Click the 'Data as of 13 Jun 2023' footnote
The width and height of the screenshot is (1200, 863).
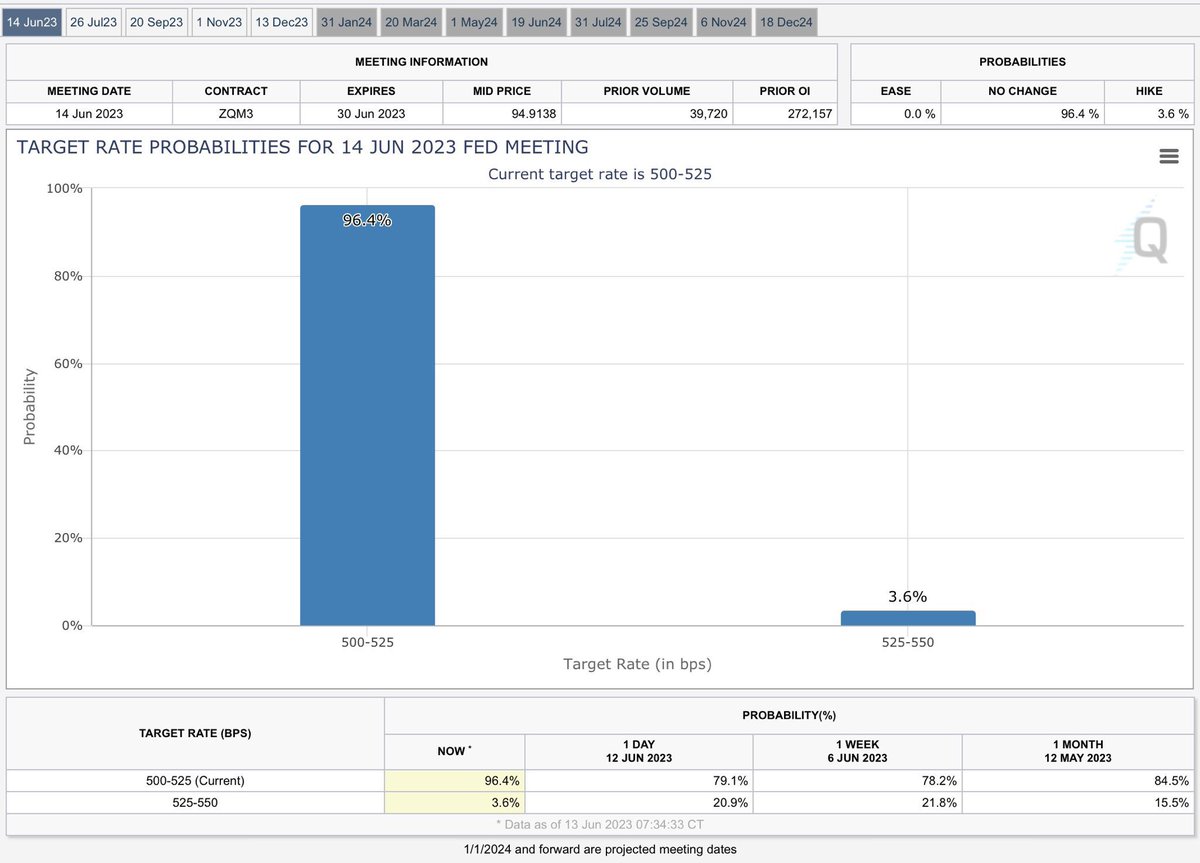coord(599,824)
